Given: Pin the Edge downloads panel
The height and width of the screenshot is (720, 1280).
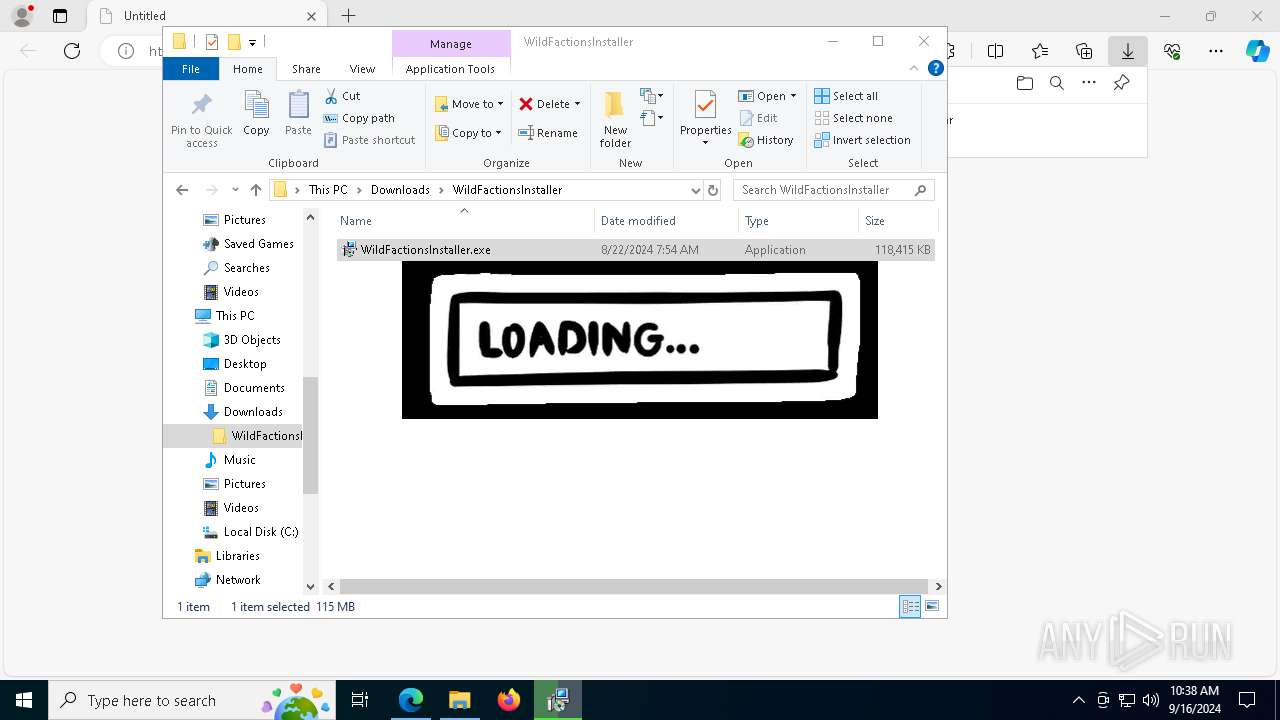Looking at the screenshot, I should tap(1121, 83).
